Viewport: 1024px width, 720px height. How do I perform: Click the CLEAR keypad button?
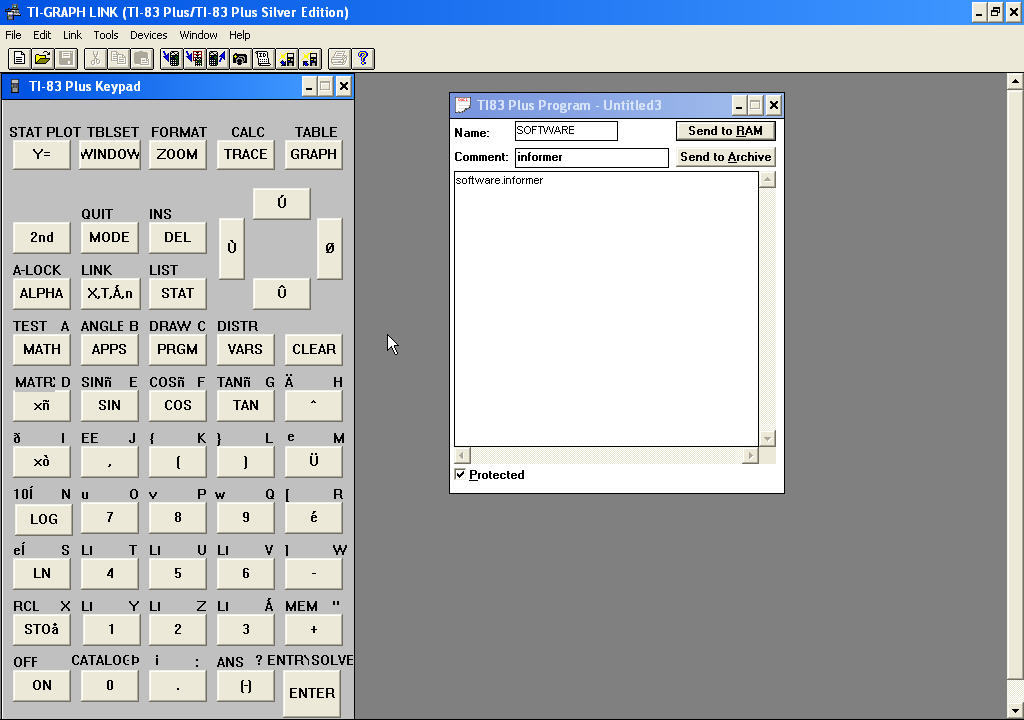313,350
